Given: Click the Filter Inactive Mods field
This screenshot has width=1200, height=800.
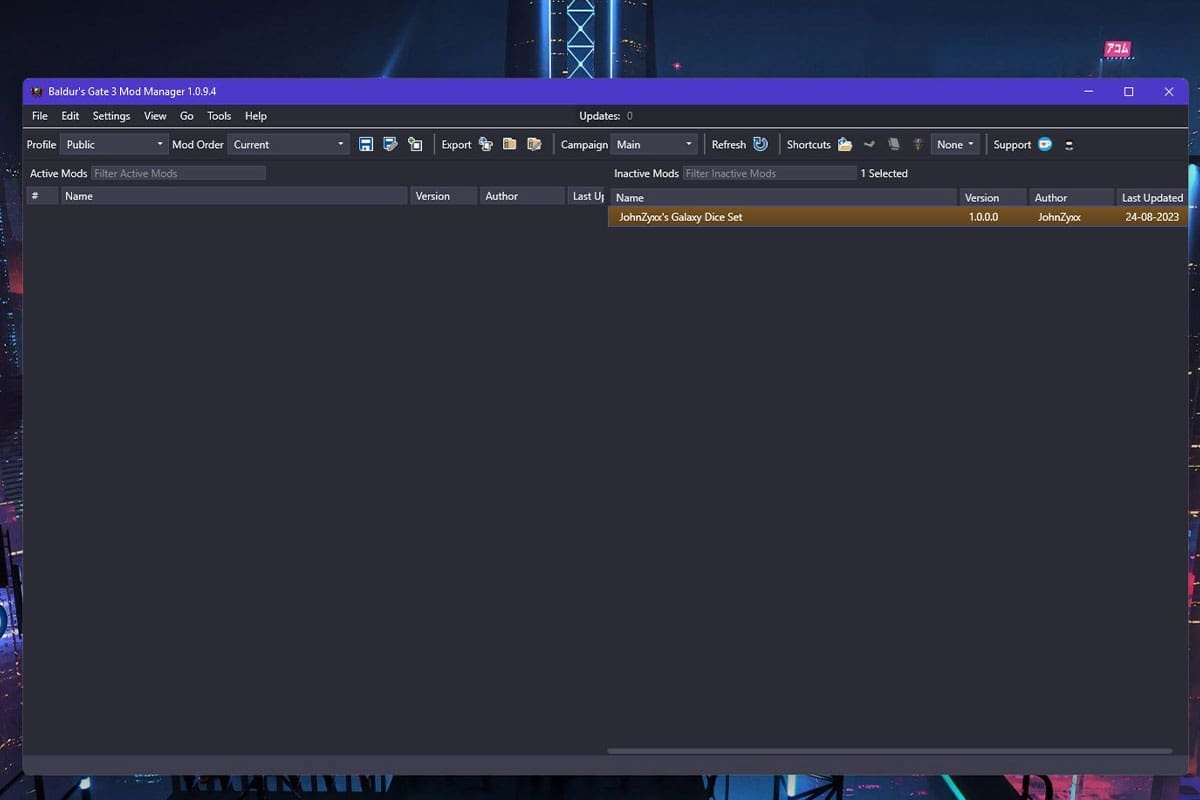Looking at the screenshot, I should (x=770, y=173).
